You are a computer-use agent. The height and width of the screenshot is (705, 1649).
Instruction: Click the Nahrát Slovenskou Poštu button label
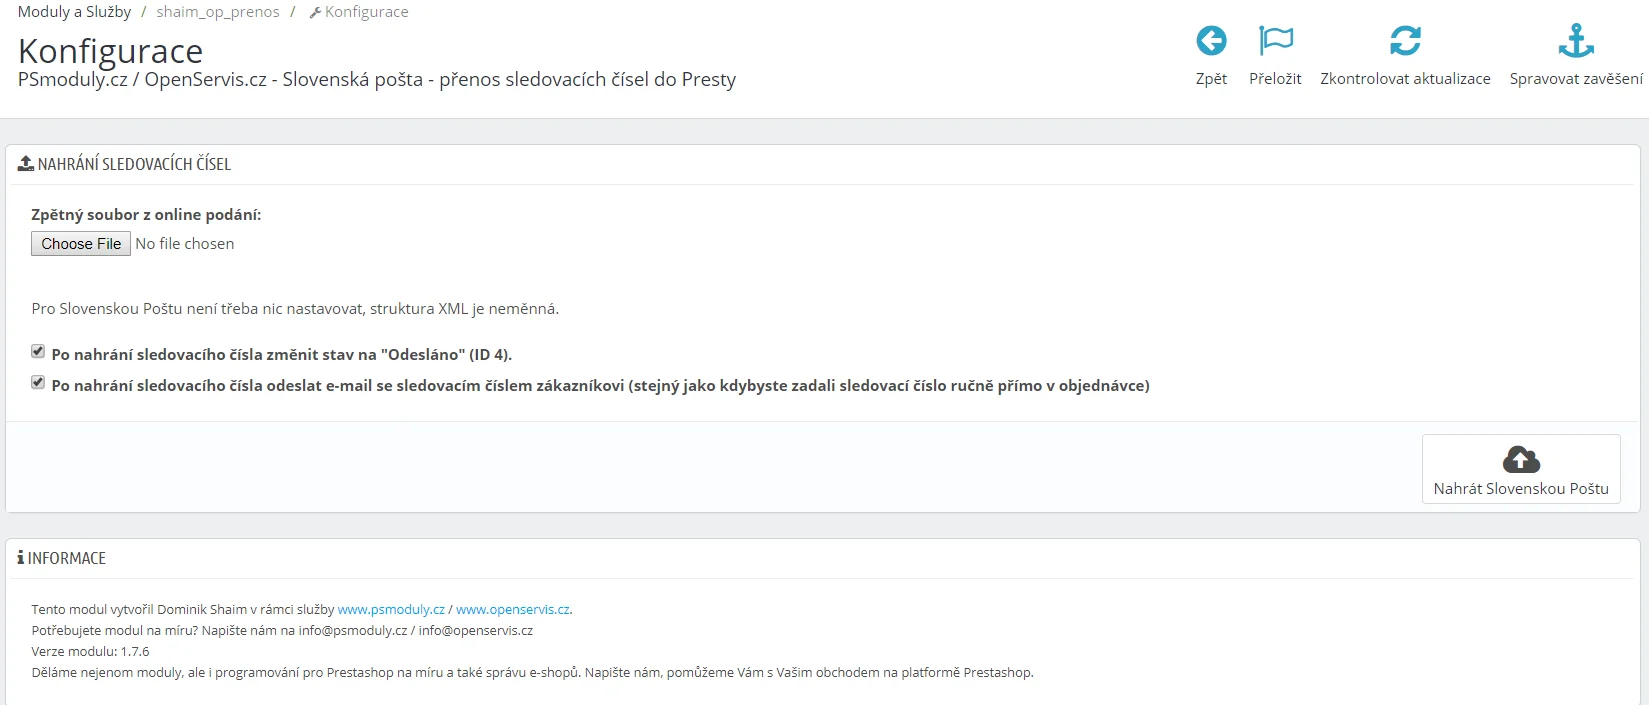(x=1521, y=489)
